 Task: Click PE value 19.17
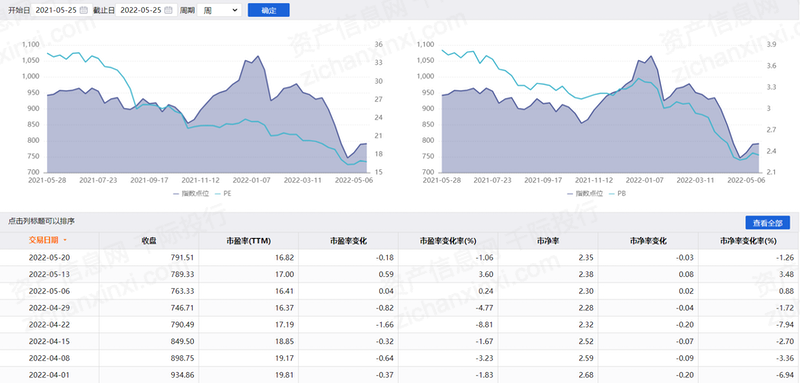(x=285, y=358)
